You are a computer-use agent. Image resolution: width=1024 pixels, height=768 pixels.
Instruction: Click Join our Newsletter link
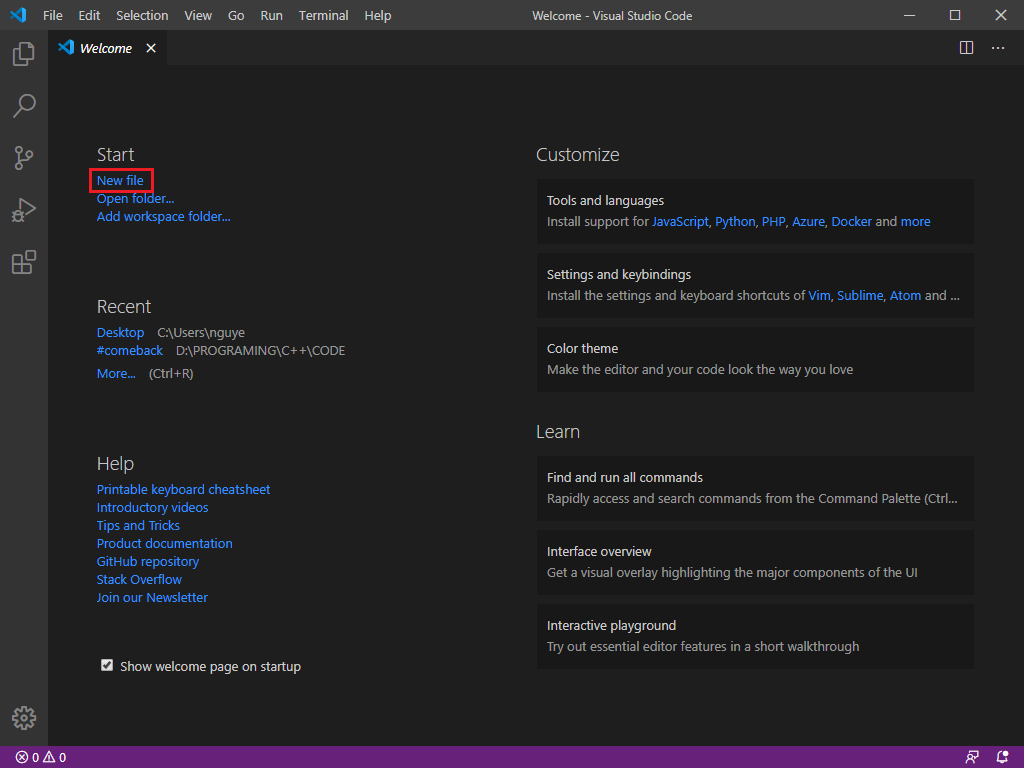click(x=152, y=598)
